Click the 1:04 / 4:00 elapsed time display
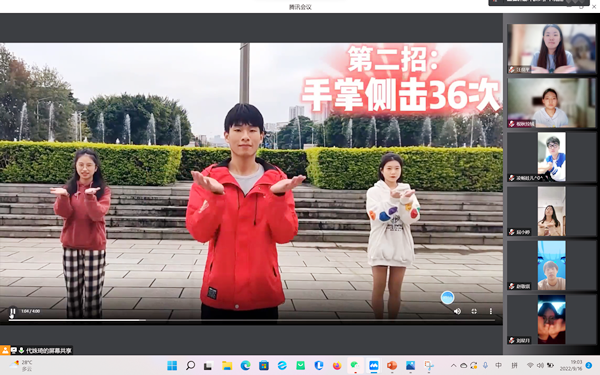The width and height of the screenshot is (600, 375). pyautogui.click(x=30, y=311)
